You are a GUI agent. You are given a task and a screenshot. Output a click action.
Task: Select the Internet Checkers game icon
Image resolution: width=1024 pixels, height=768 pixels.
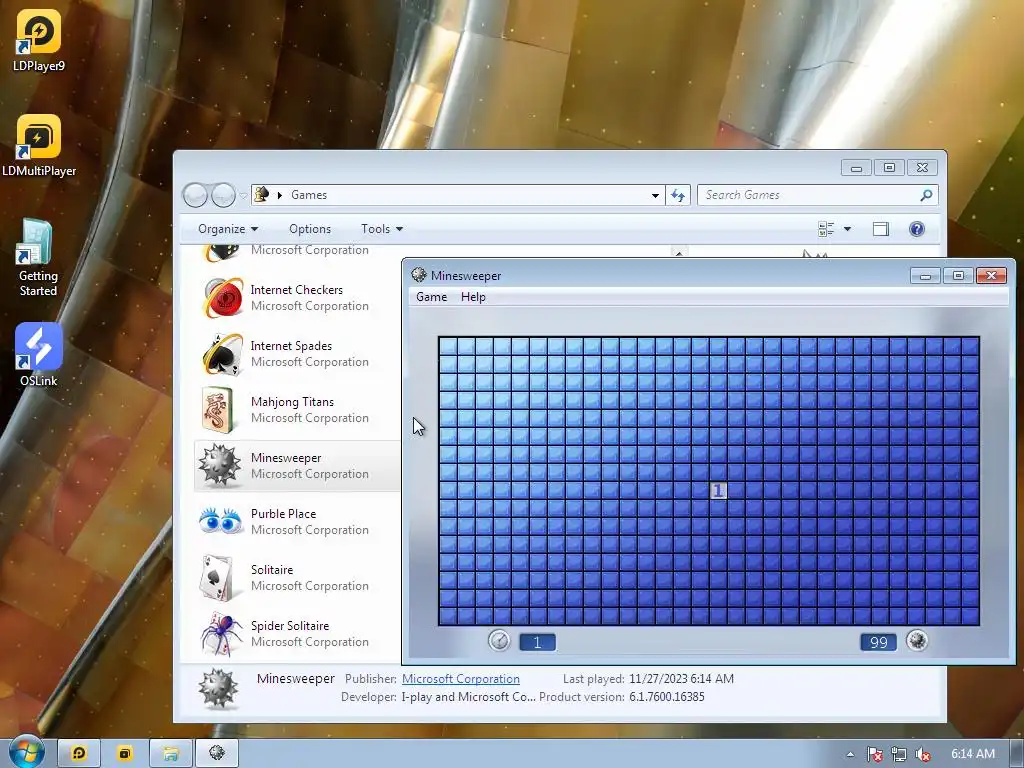click(222, 298)
